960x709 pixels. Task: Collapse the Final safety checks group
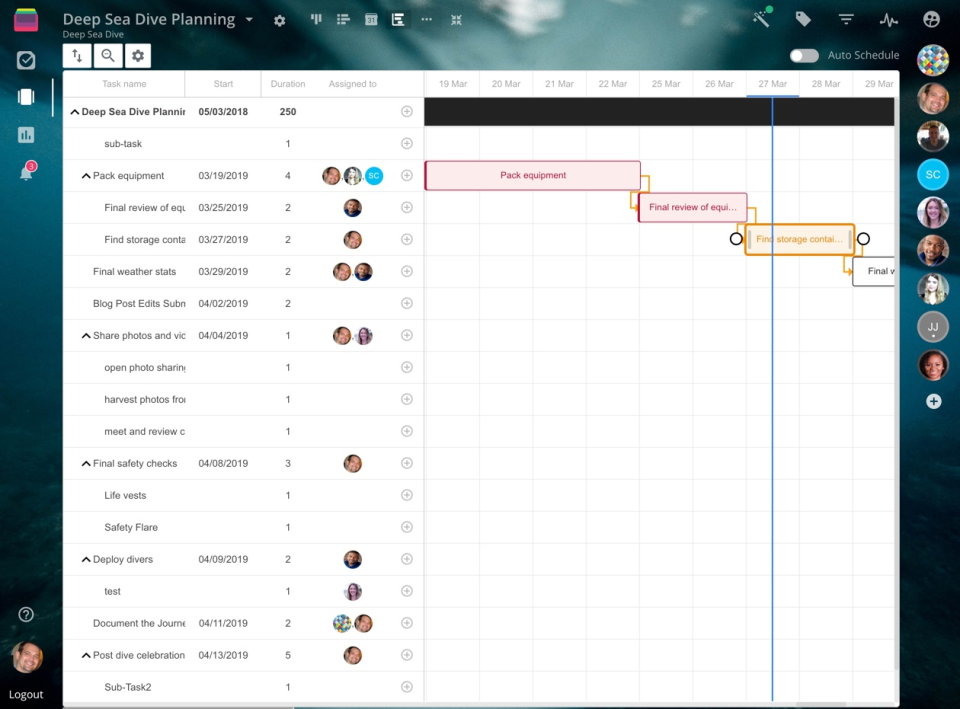86,463
